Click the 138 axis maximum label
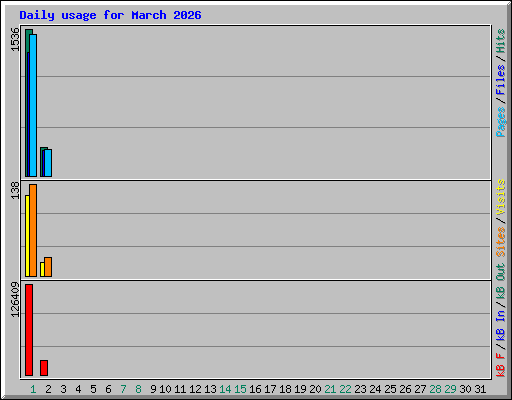The width and height of the screenshot is (512, 400). 15,190
